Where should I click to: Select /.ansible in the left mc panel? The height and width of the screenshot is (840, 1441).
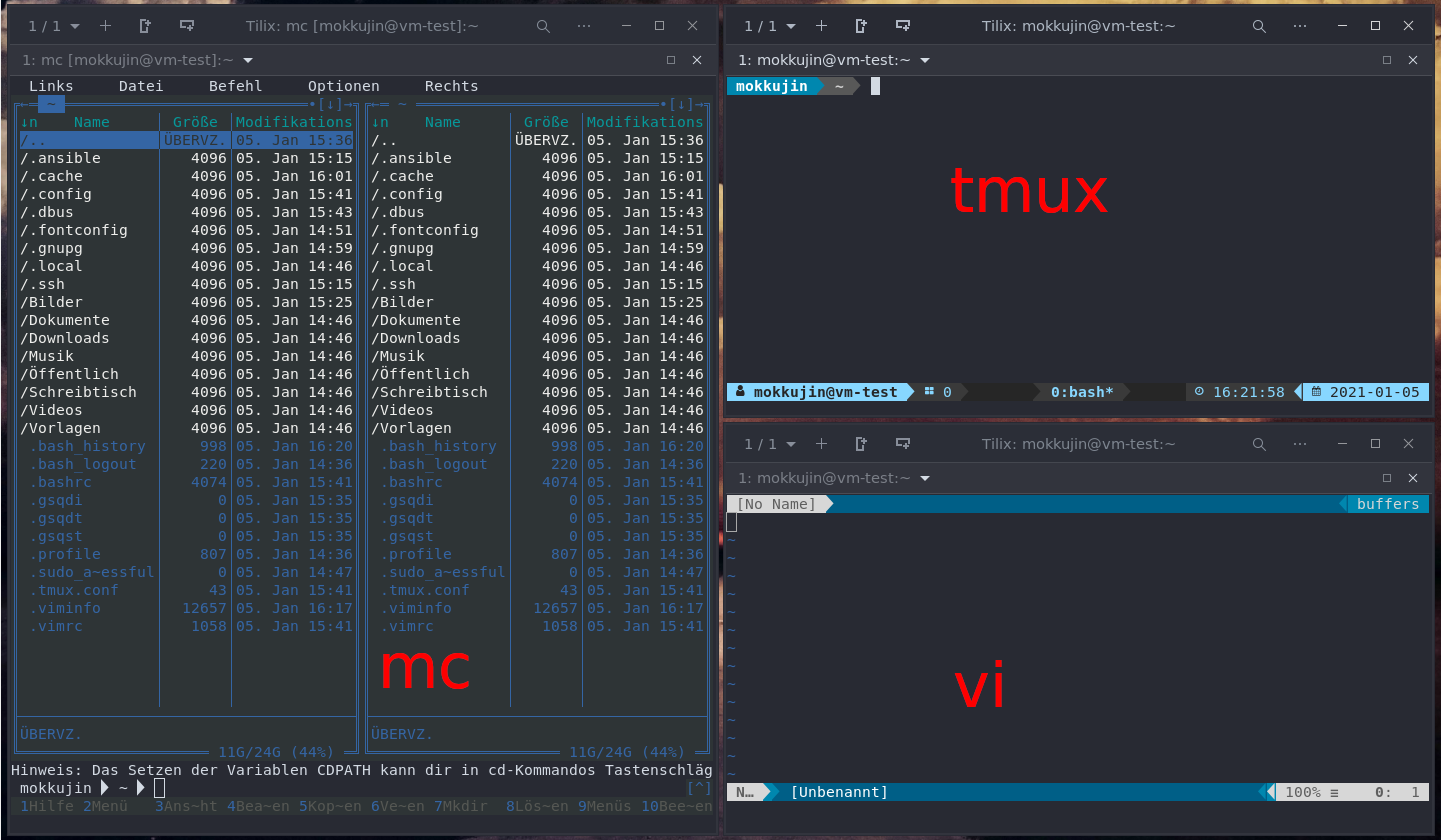[187, 158]
